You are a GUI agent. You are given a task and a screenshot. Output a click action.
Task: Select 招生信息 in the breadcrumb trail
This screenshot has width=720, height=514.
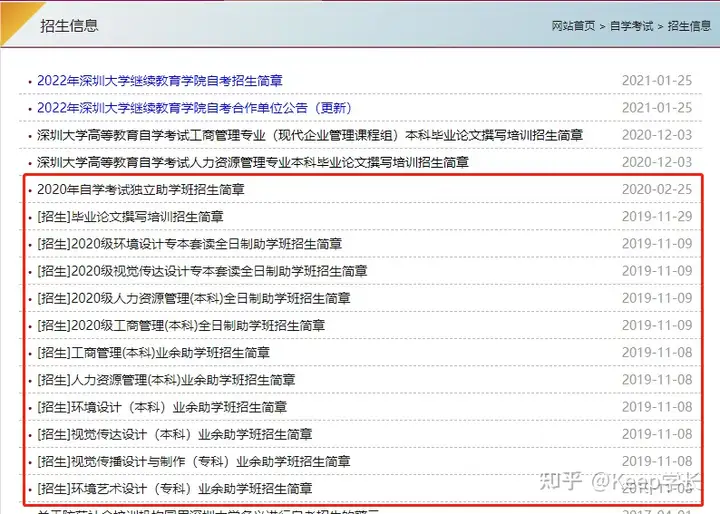pyautogui.click(x=689, y=26)
